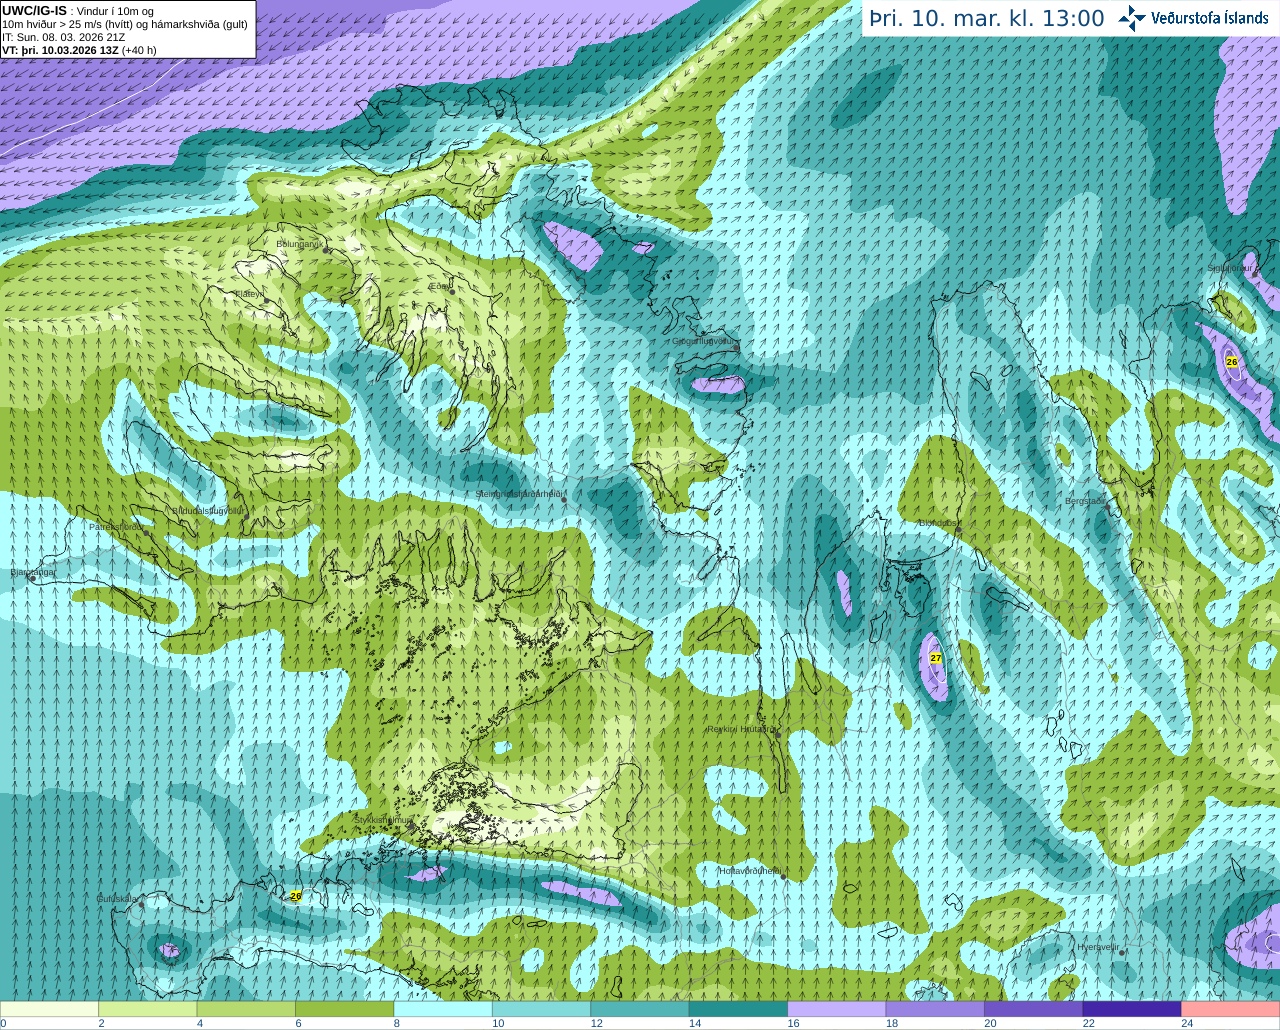Click the Veðurstofa Íslands logo icon
The width and height of the screenshot is (1280, 1030).
tap(1132, 18)
